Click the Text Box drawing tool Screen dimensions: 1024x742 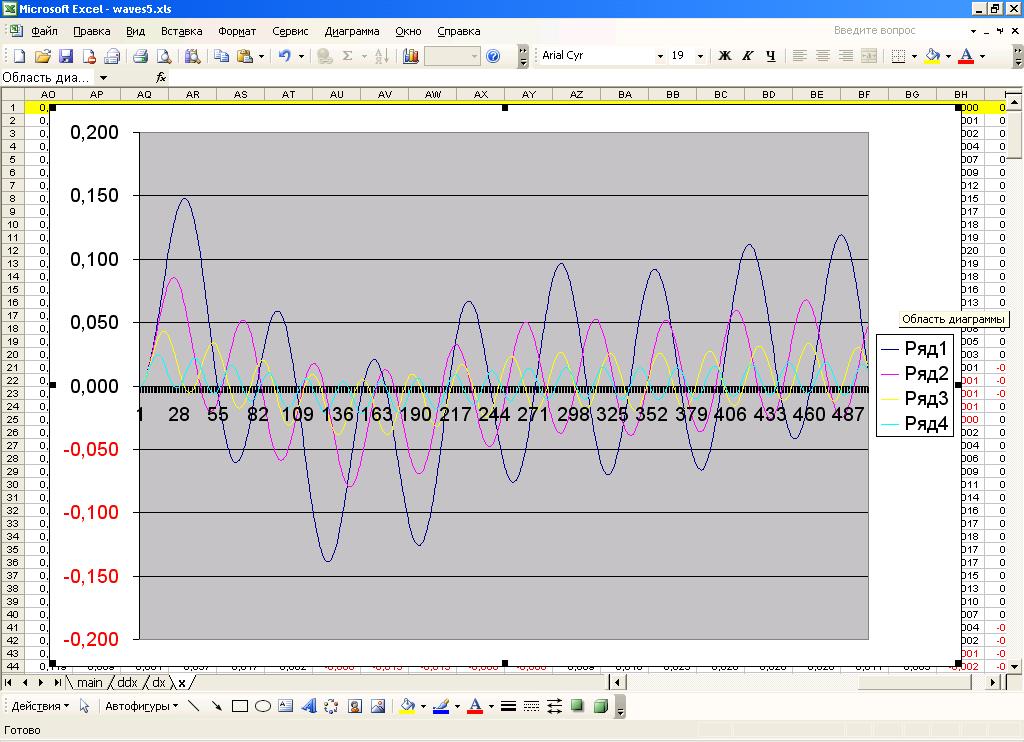pos(285,706)
